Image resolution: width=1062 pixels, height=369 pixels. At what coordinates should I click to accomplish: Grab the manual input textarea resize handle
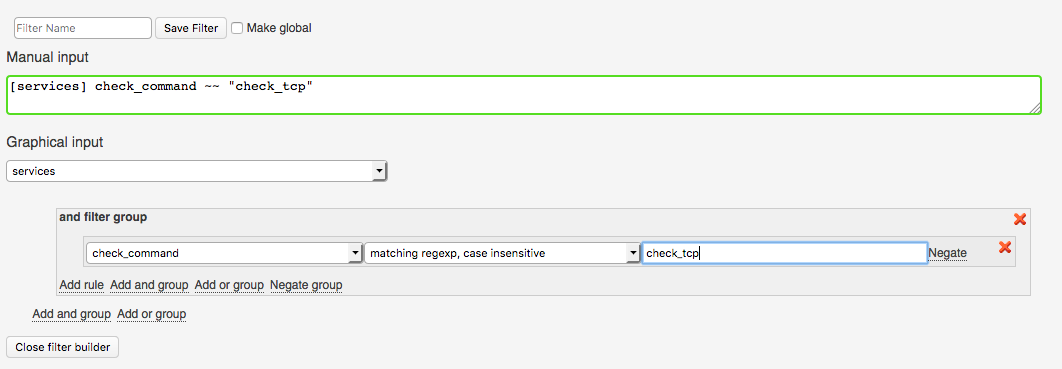1036,109
